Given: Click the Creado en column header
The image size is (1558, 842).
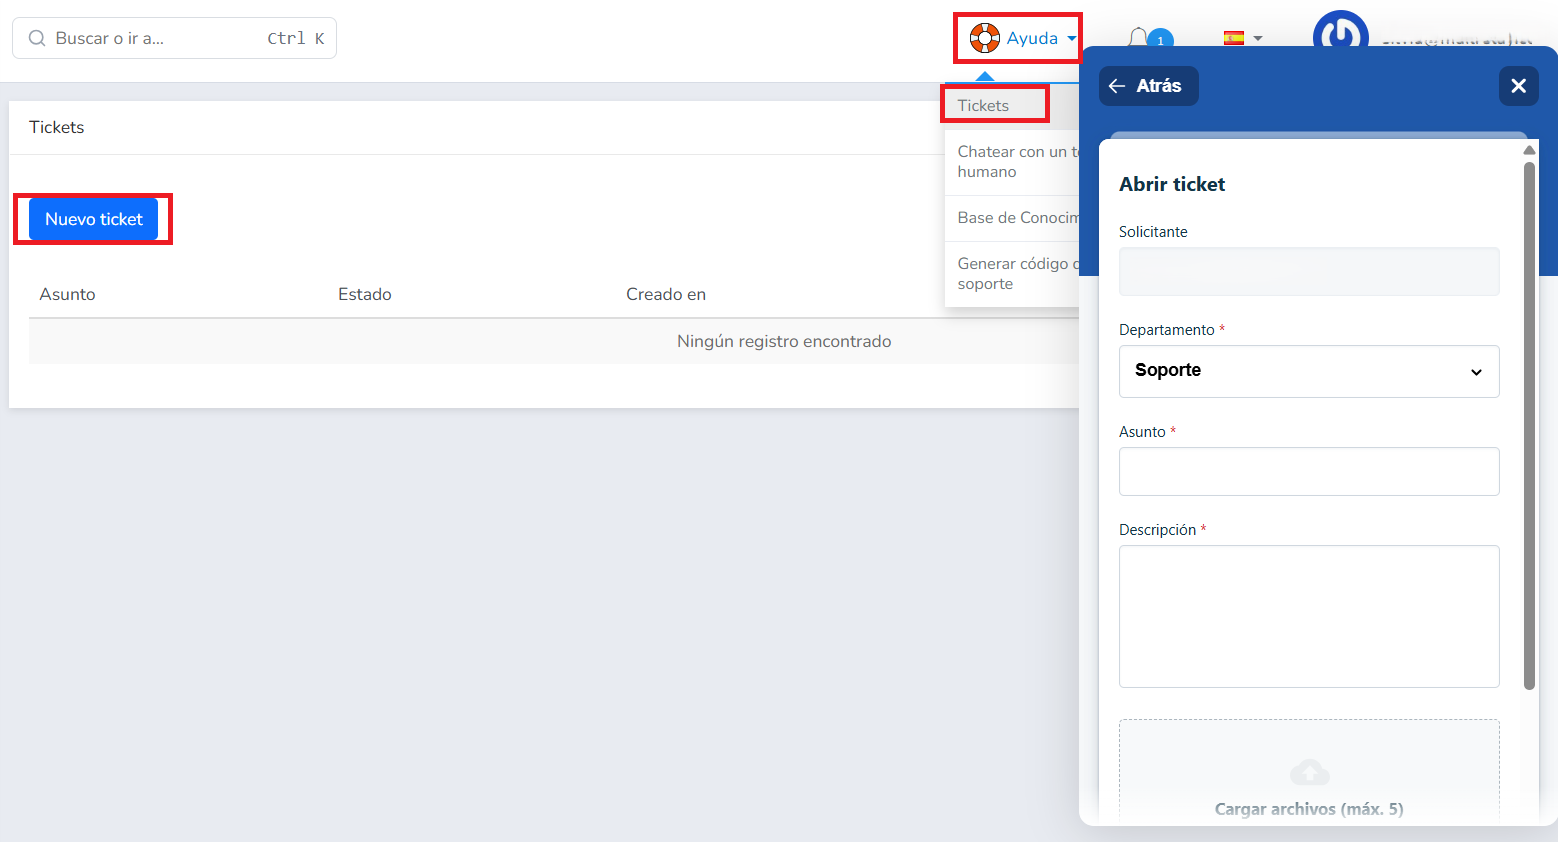Looking at the screenshot, I should (666, 294).
